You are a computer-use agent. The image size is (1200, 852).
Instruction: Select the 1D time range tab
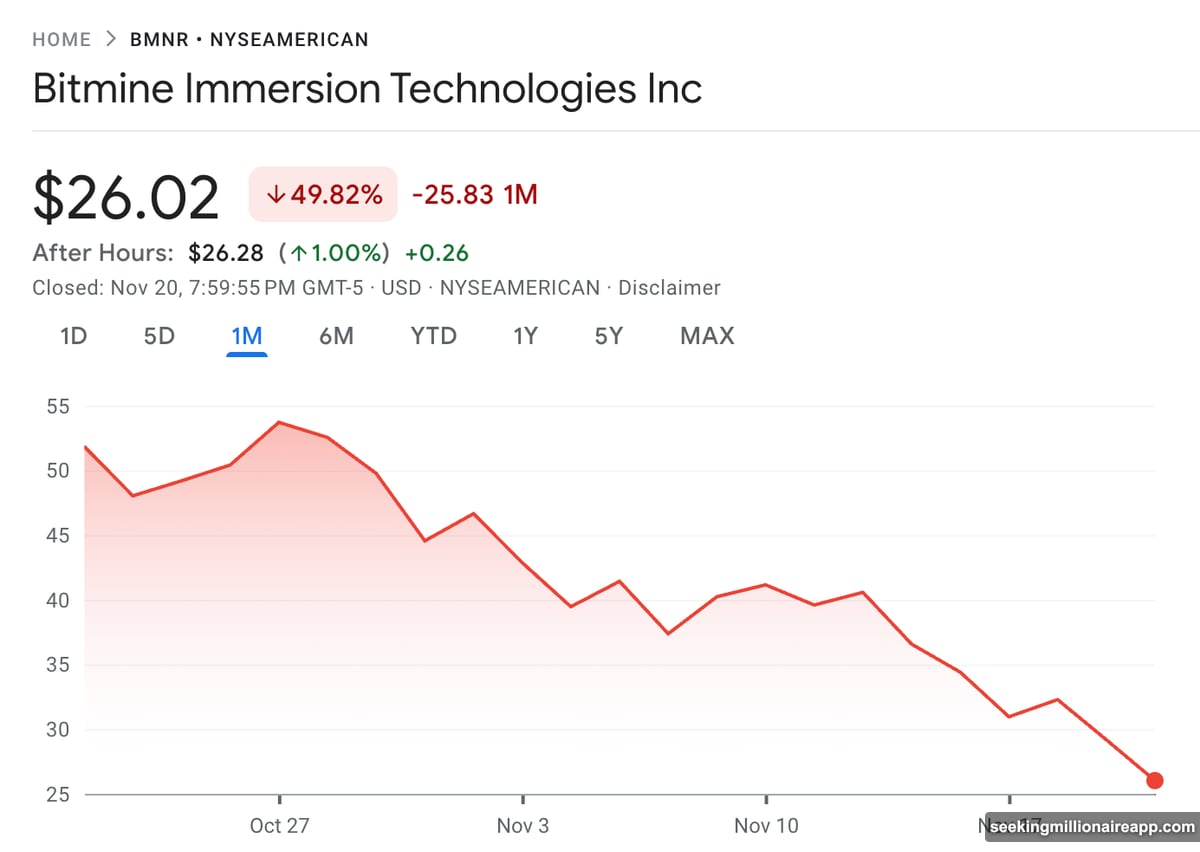click(73, 336)
